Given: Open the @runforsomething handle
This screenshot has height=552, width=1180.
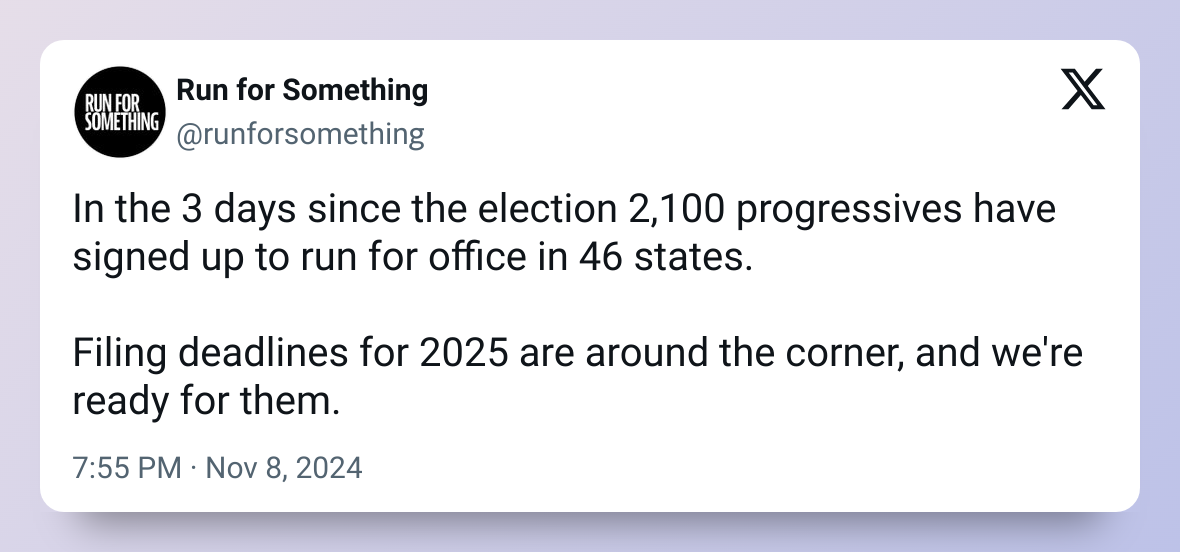Looking at the screenshot, I should point(300,134).
